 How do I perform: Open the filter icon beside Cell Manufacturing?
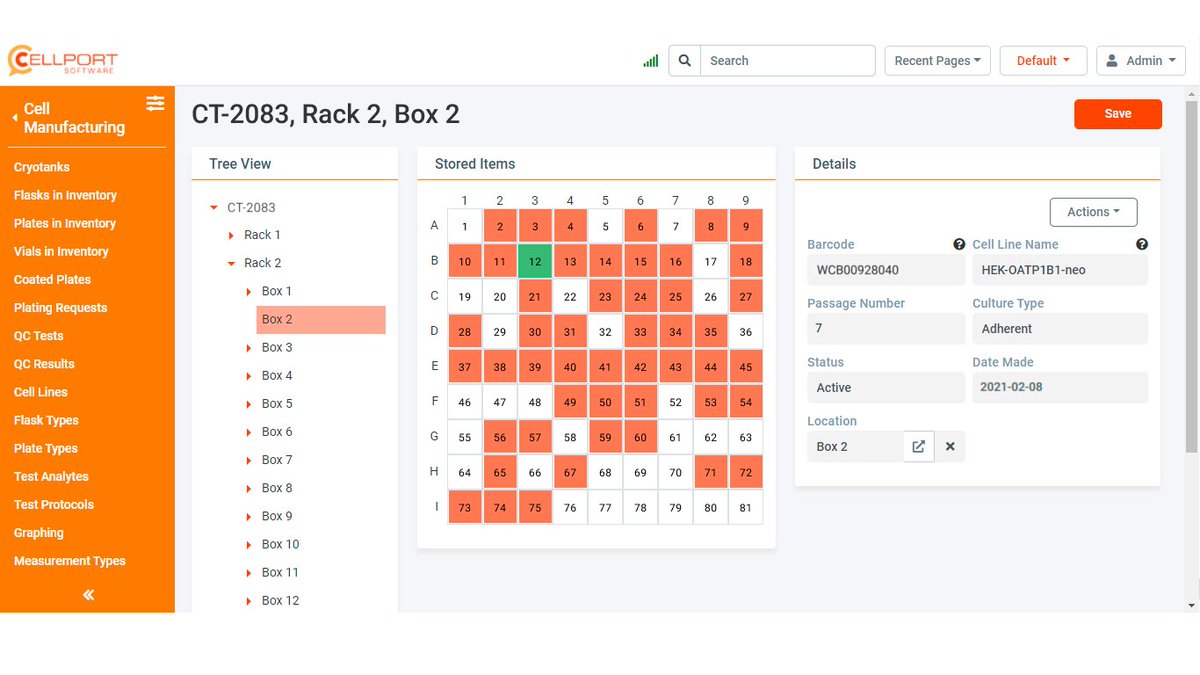coord(155,103)
